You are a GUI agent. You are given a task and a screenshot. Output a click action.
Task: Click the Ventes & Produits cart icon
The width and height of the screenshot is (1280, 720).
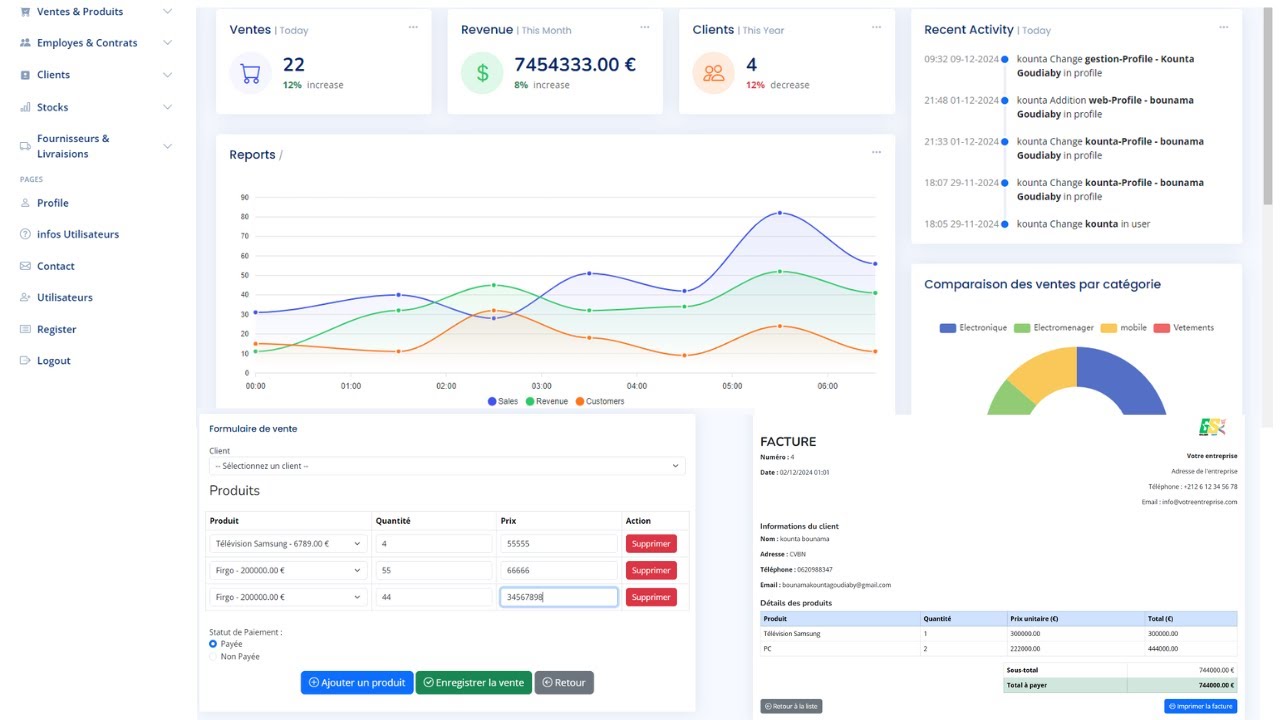pos(25,11)
